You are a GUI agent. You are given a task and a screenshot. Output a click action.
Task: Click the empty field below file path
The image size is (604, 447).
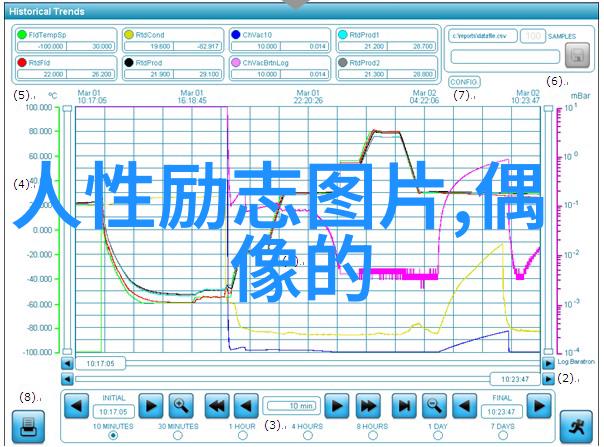[x=505, y=57]
